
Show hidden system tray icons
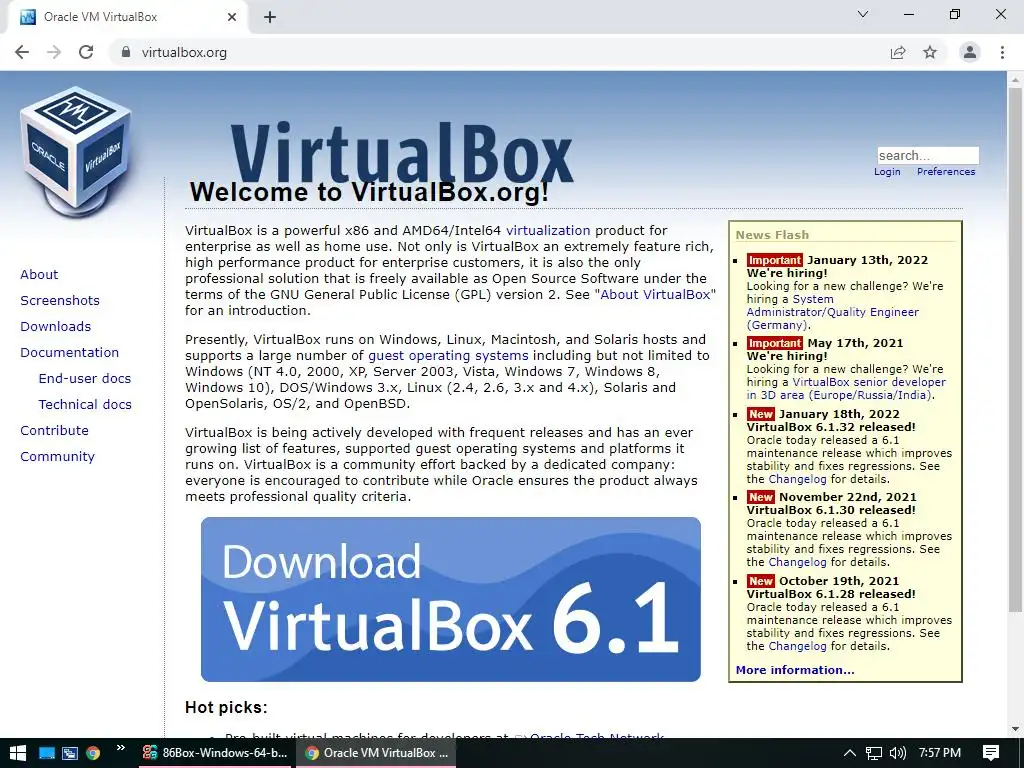[x=849, y=753]
